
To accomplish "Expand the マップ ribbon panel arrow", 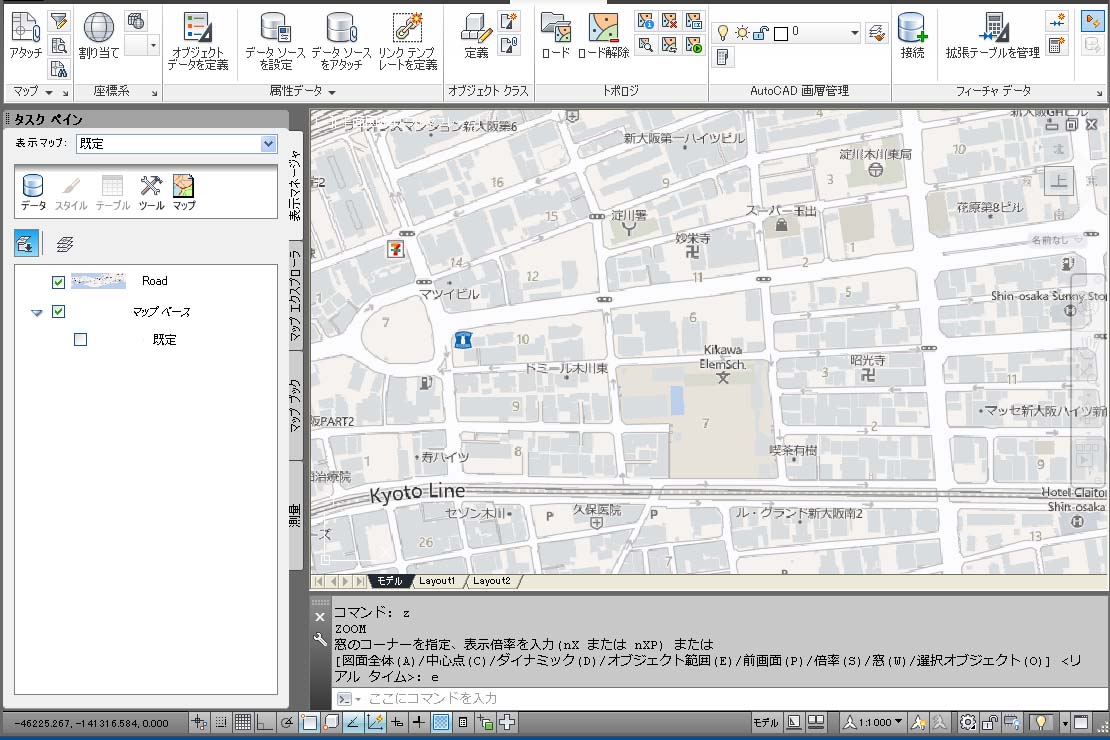I will 49,92.
